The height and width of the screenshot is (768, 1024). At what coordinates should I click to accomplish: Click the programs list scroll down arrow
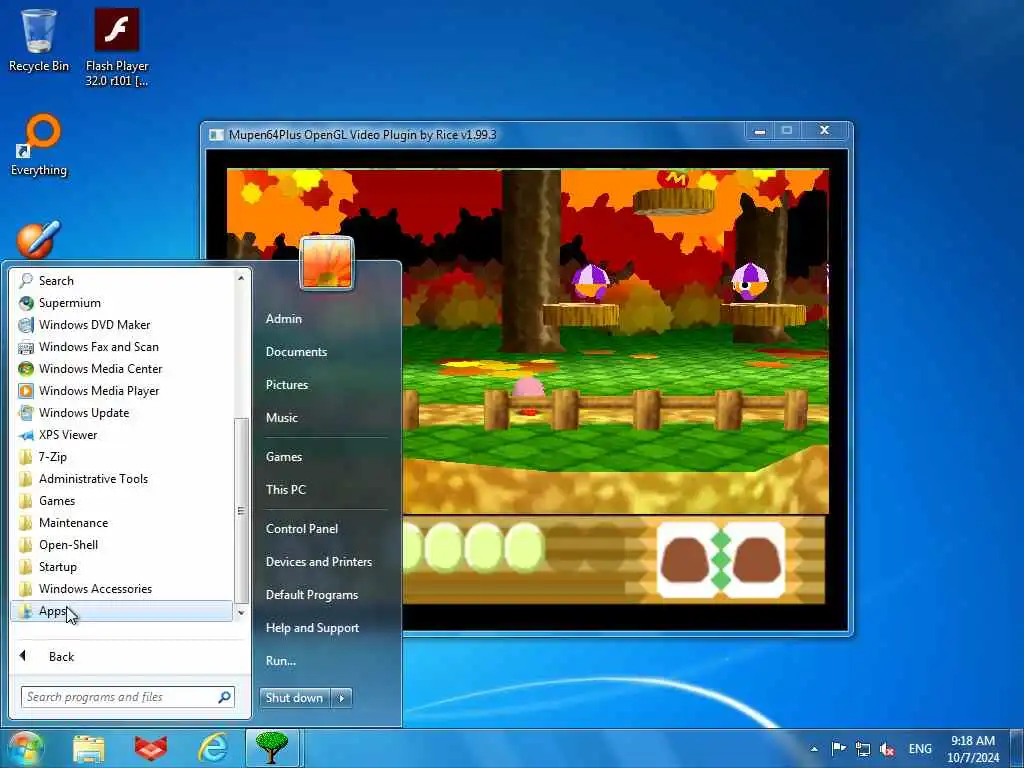point(241,613)
